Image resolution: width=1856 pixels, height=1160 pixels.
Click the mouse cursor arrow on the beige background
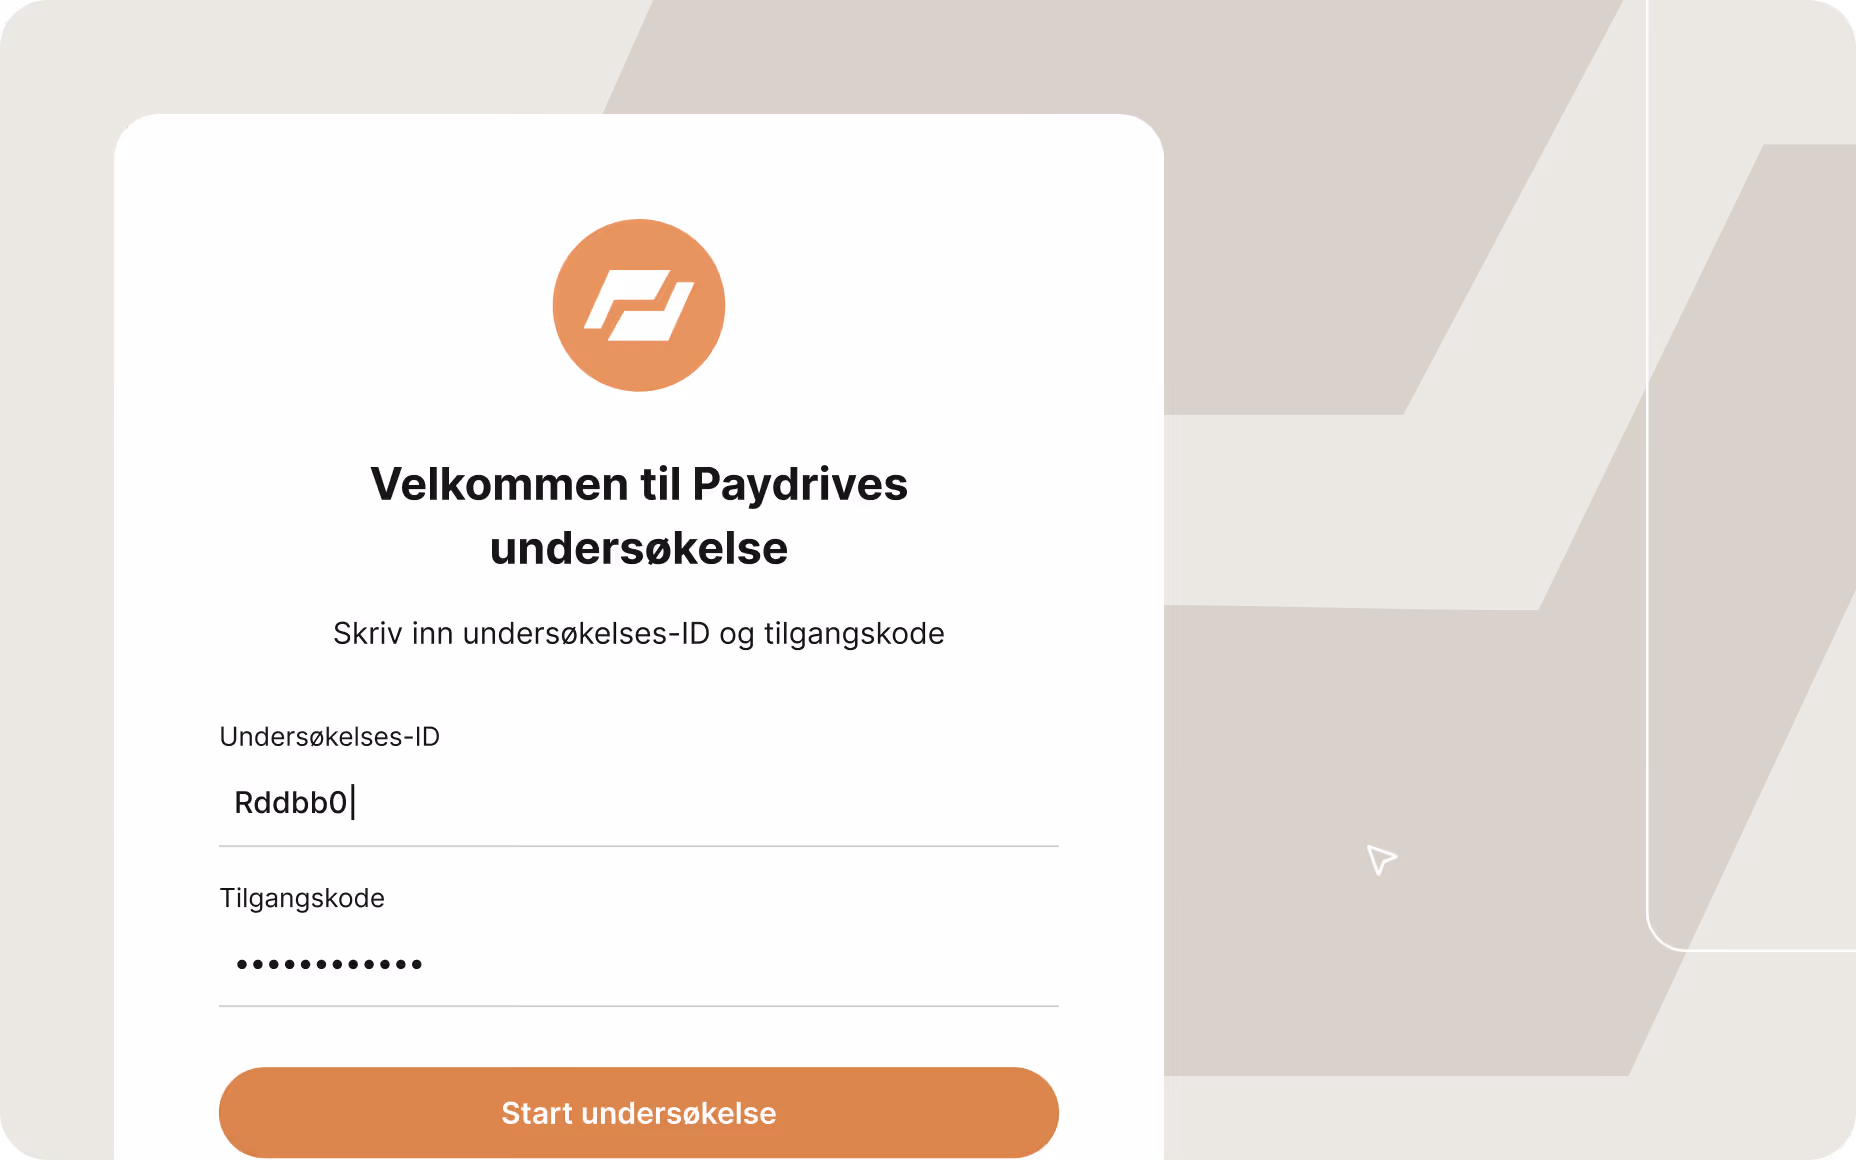coord(1380,861)
